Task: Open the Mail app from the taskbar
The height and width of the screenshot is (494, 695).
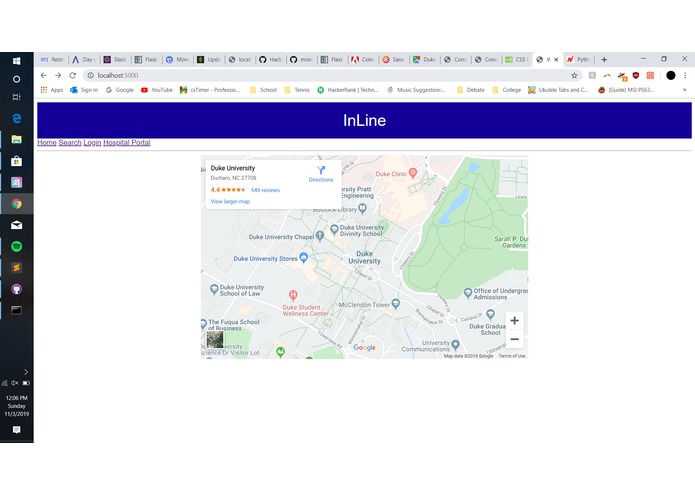Action: pyautogui.click(x=16, y=225)
